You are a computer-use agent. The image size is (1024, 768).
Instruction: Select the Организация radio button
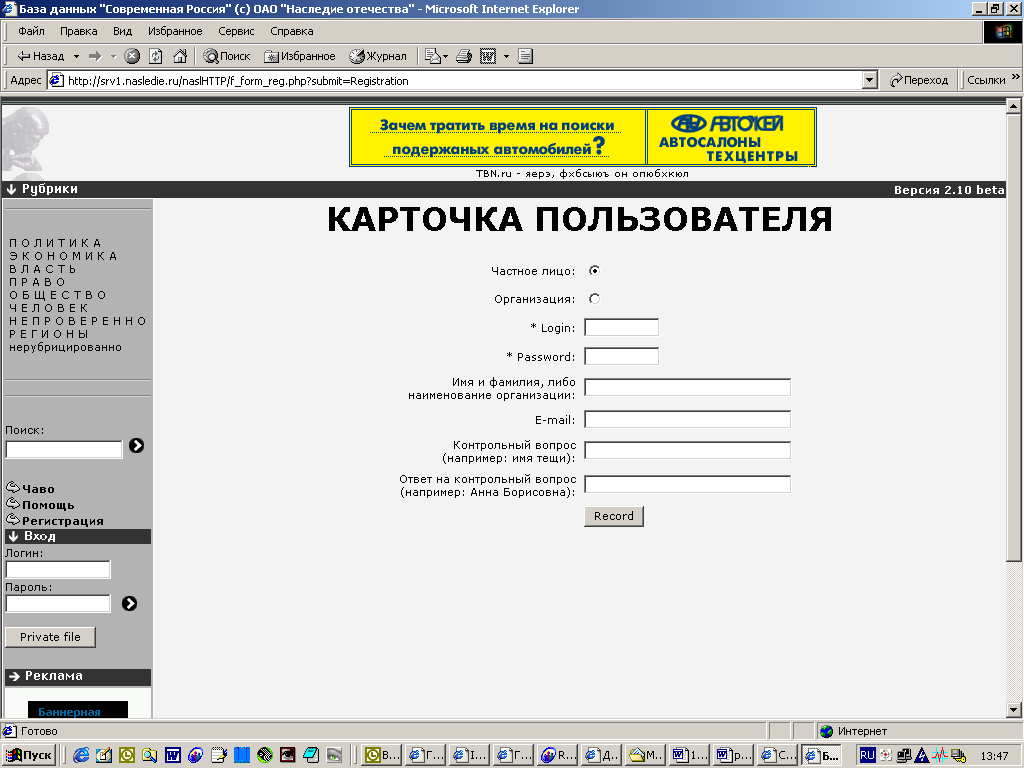[x=594, y=298]
